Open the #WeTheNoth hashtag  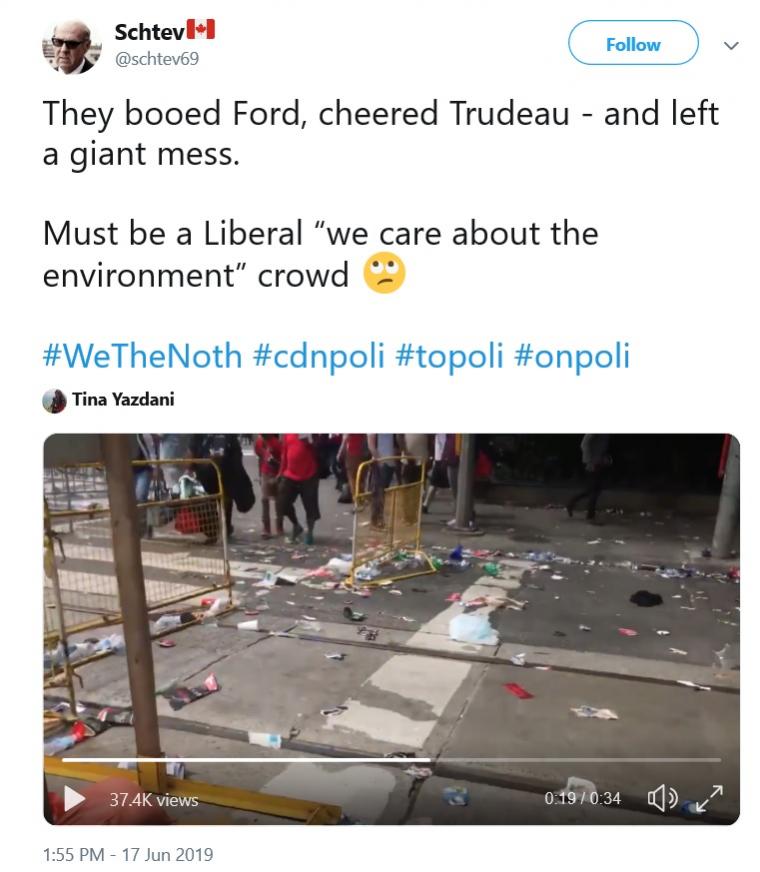(x=142, y=355)
